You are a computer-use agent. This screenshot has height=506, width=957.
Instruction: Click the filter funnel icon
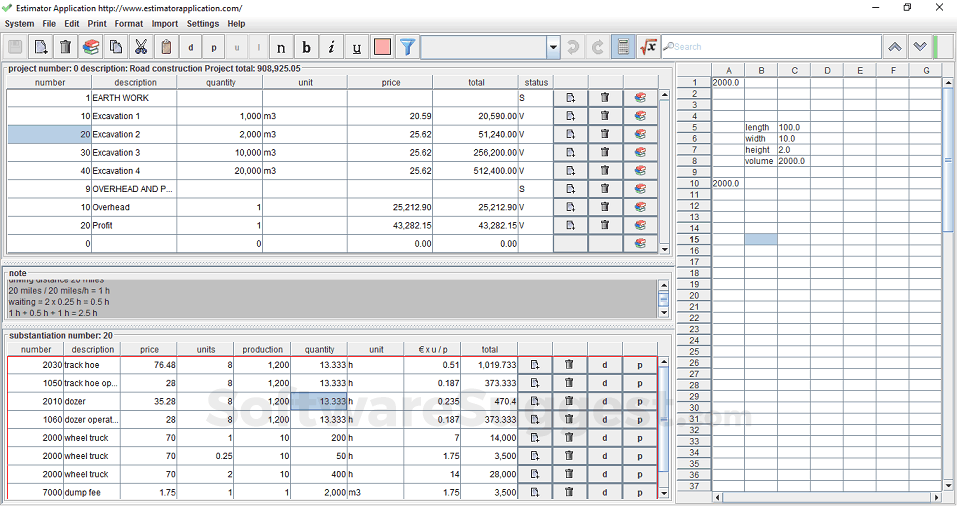(408, 47)
